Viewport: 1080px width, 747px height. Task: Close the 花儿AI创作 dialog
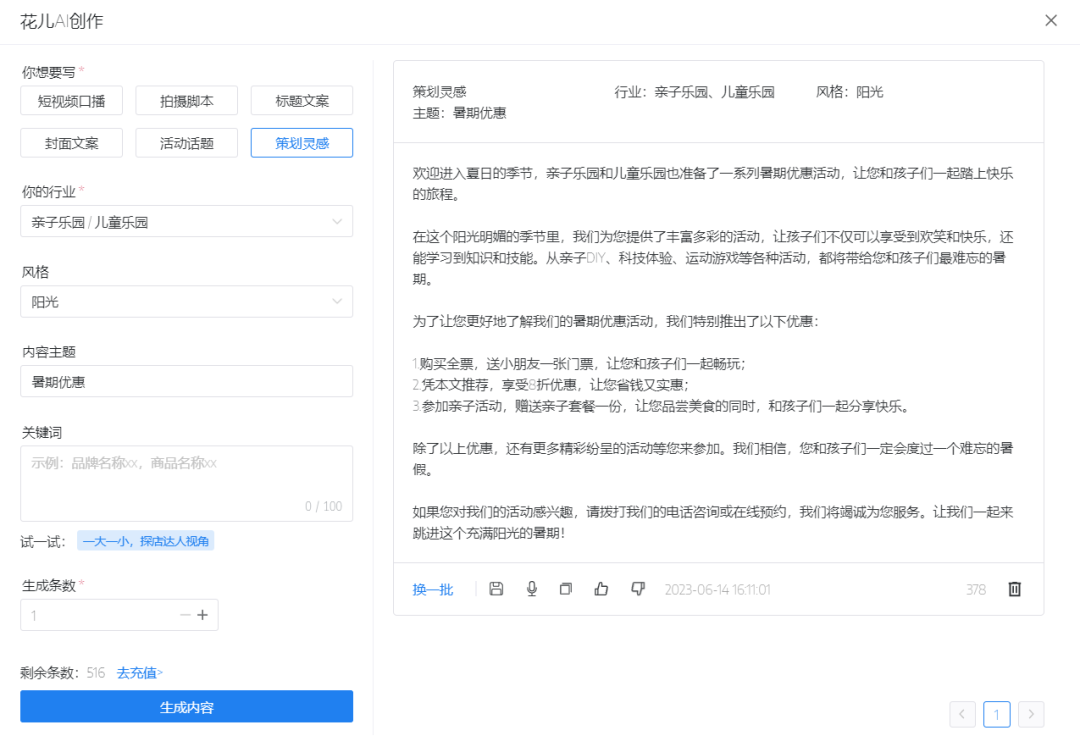coord(1051,21)
